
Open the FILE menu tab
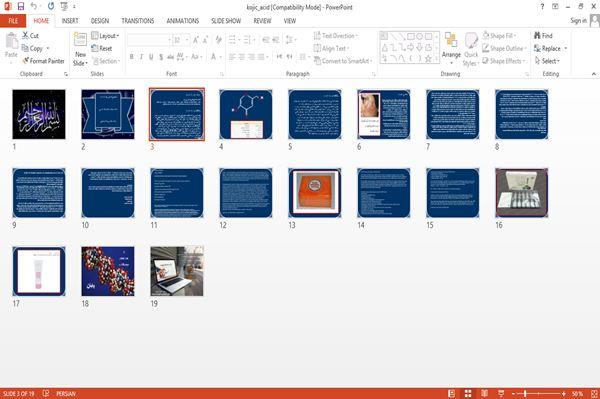pos(13,21)
